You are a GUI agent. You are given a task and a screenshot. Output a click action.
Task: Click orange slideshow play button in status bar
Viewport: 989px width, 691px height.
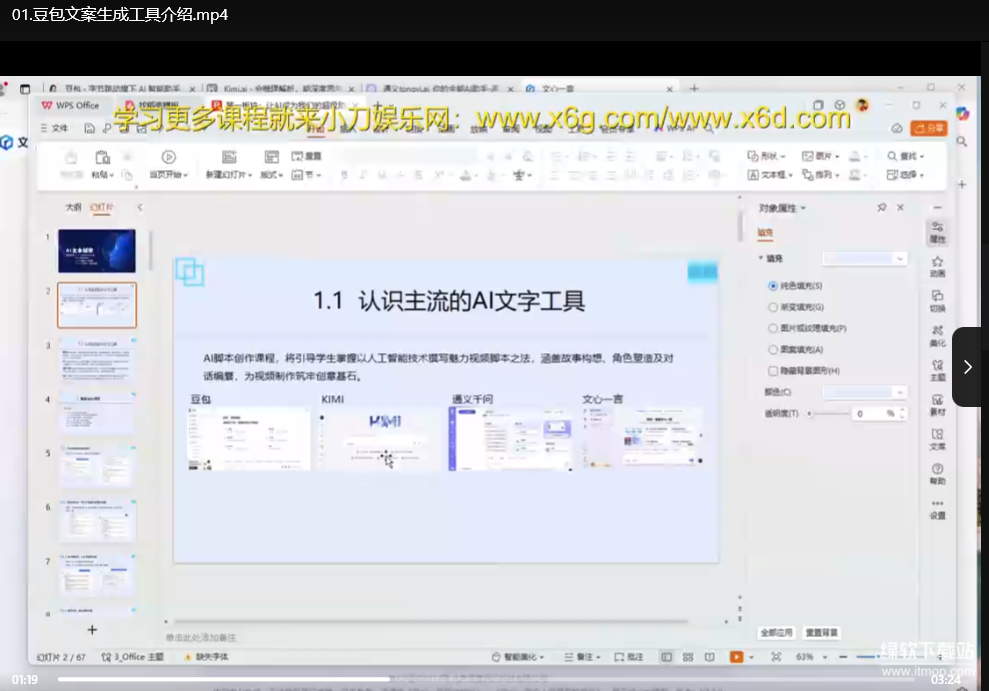[736, 657]
